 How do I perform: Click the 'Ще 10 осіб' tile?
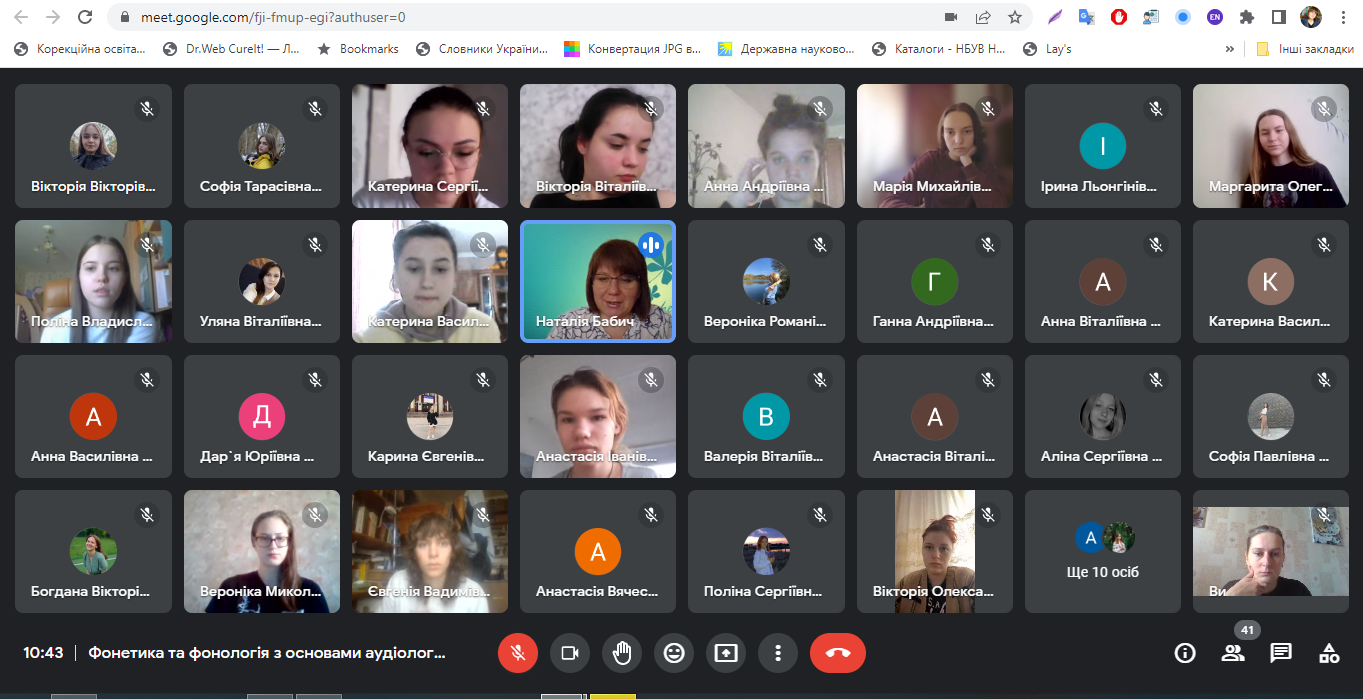coord(1102,551)
